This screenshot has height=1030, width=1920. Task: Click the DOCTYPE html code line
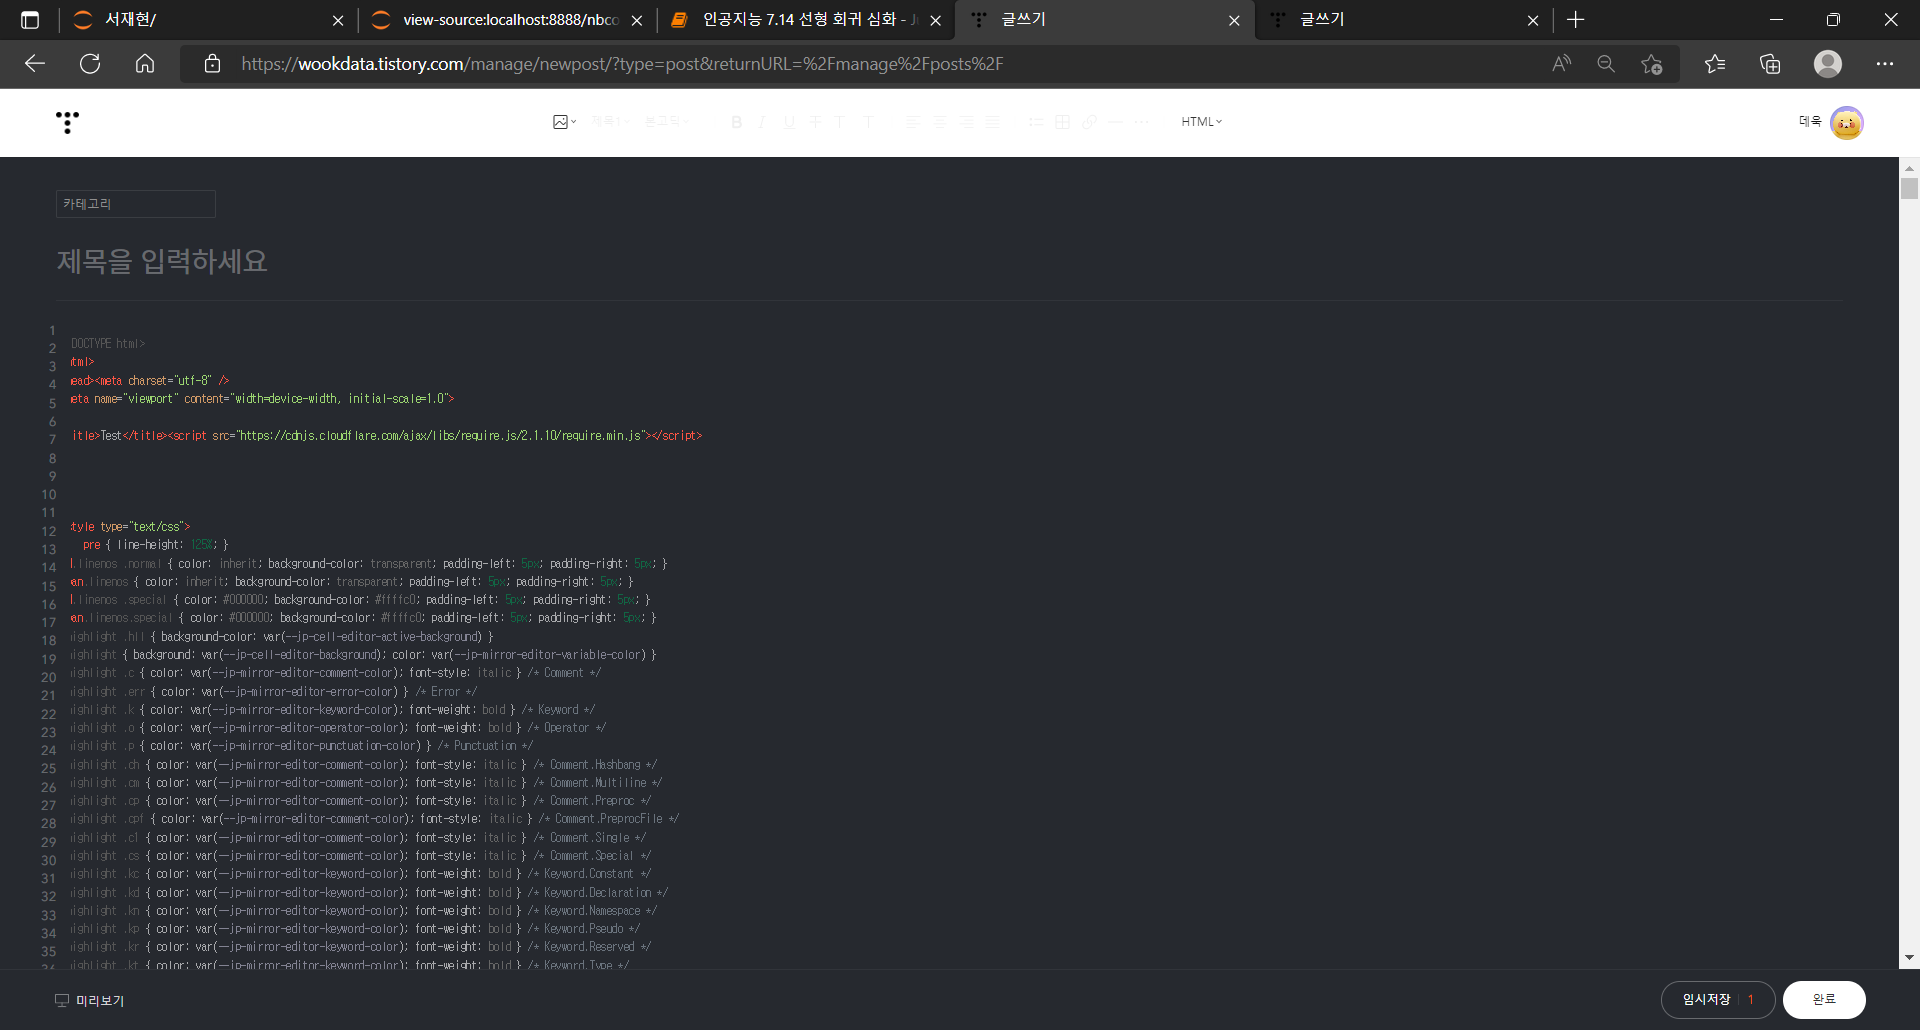[108, 344]
